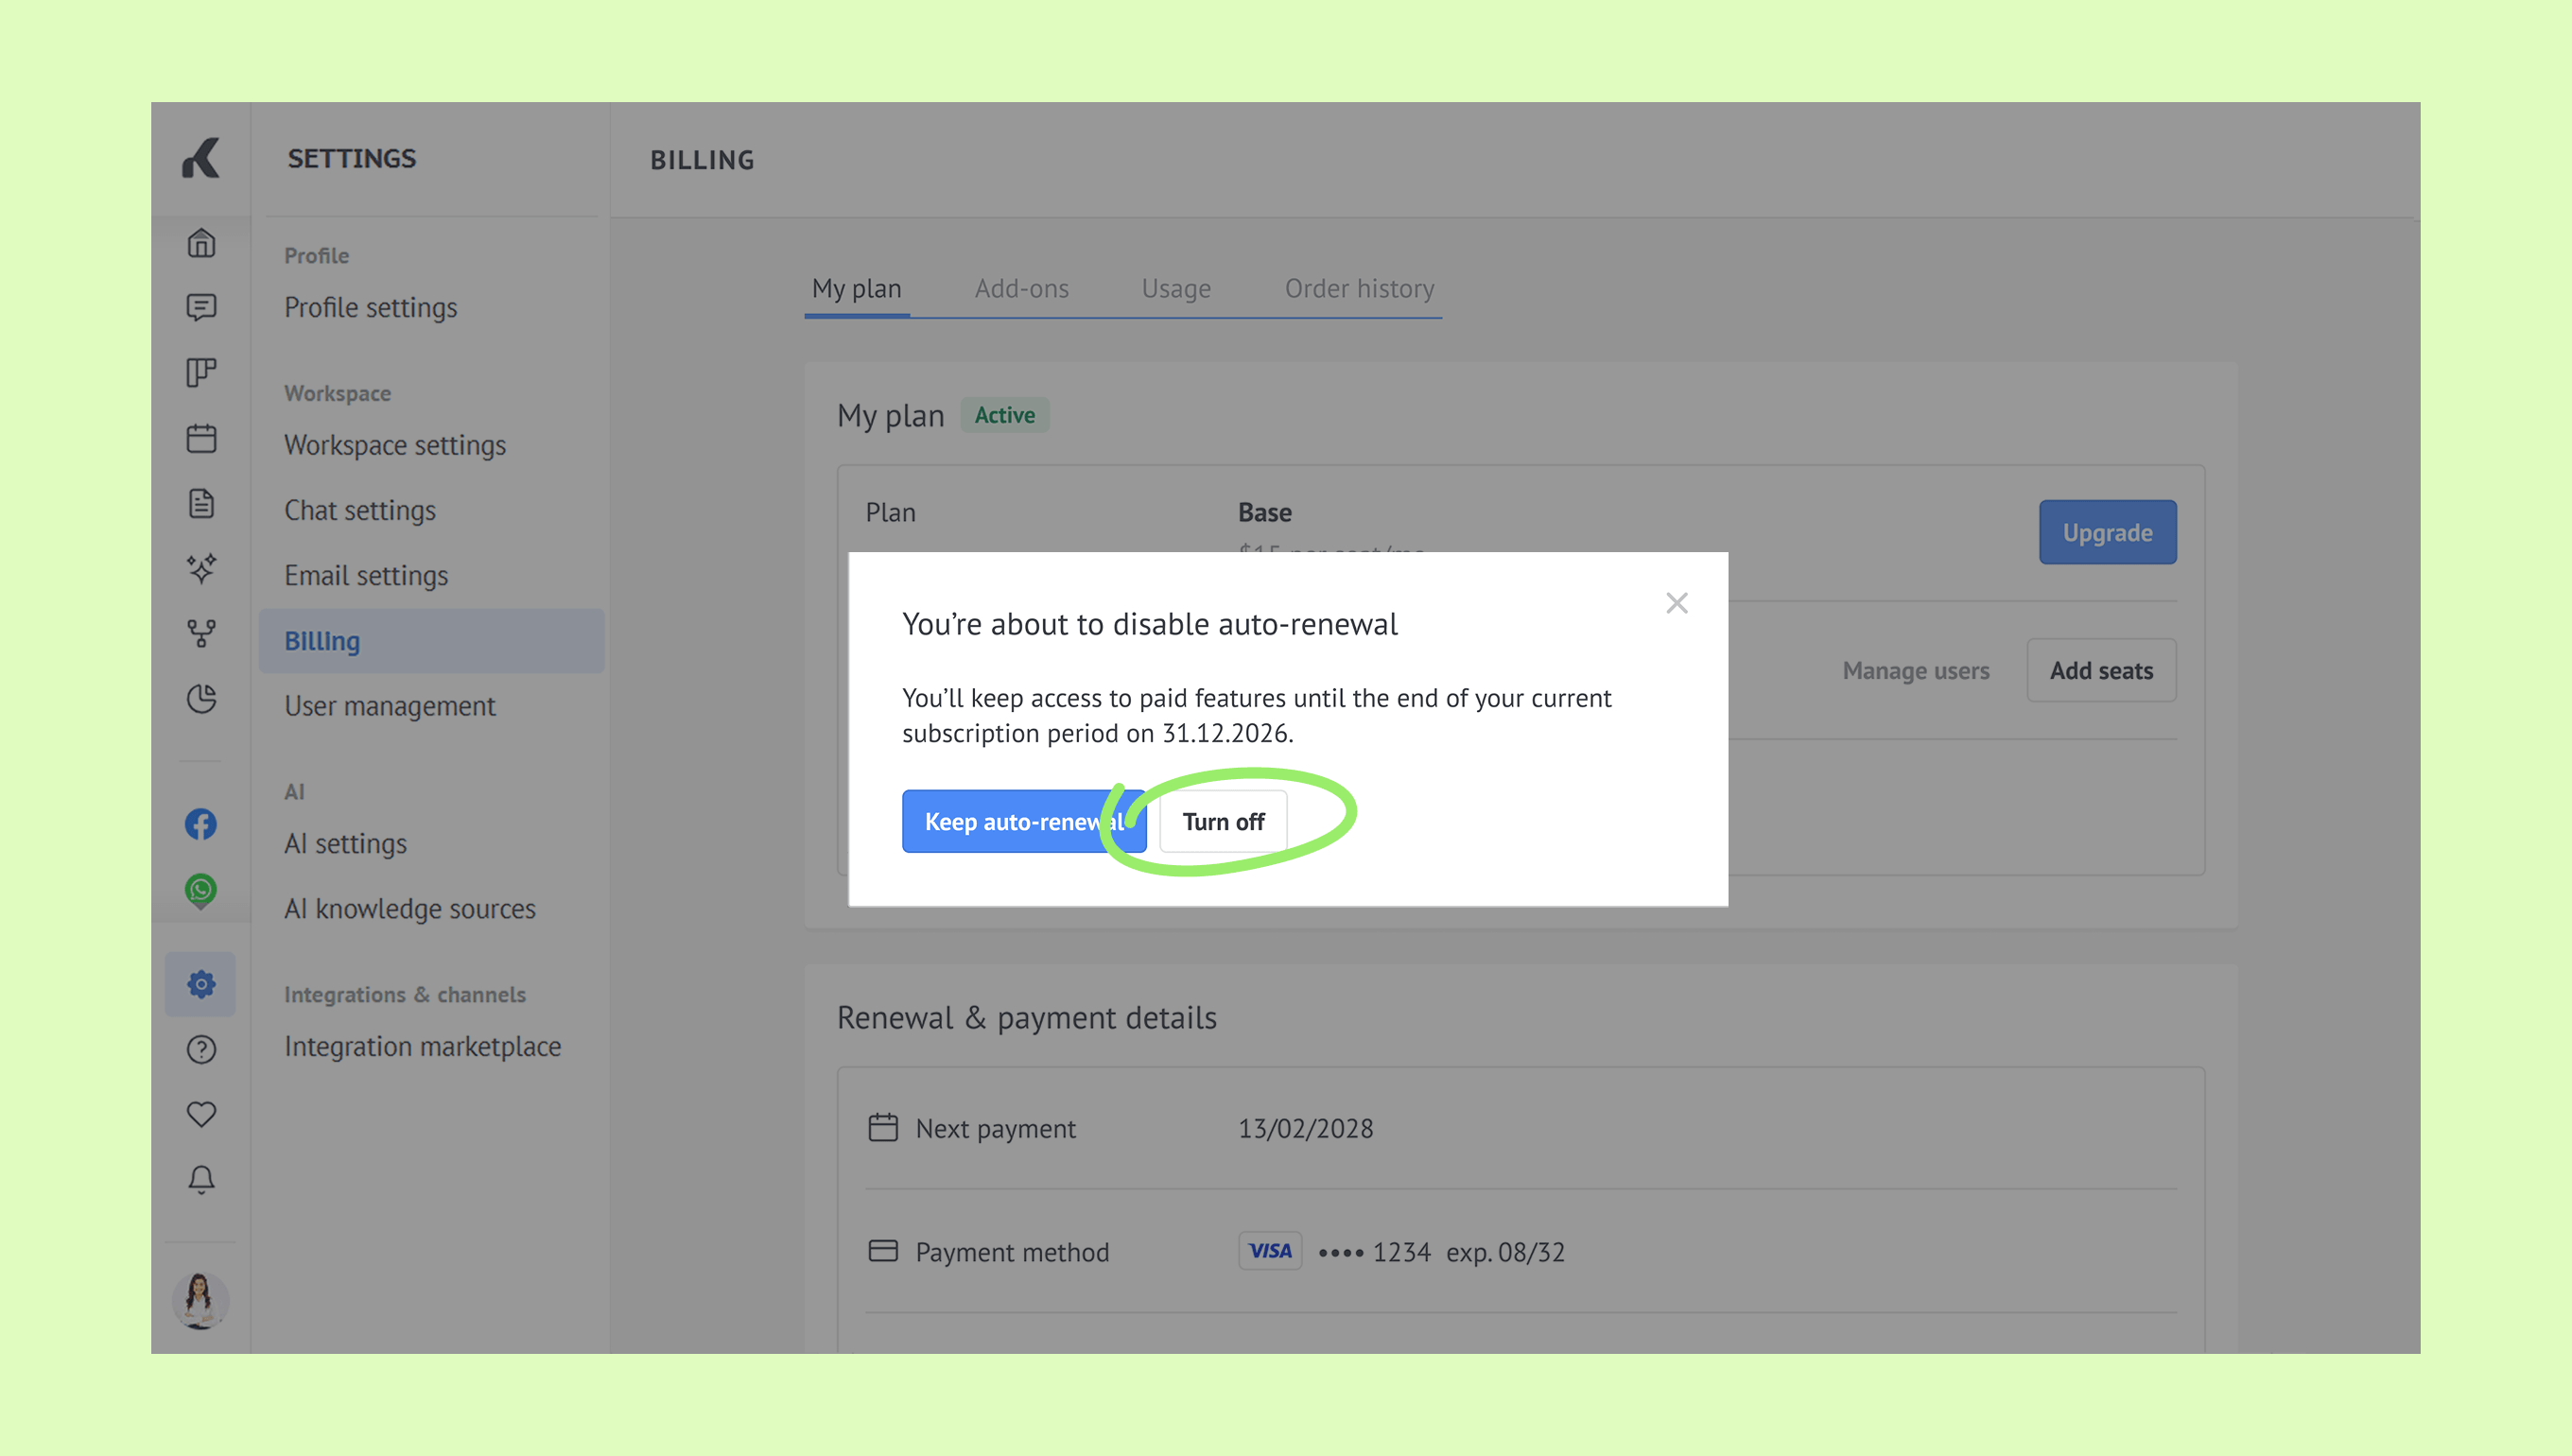Click the Add seats button
Viewport: 2572px width, 1456px height.
pyautogui.click(x=2102, y=670)
